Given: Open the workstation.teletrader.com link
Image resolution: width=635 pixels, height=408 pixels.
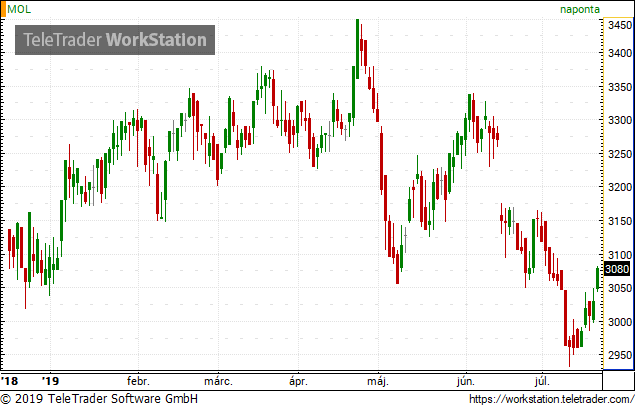Looking at the screenshot, I should pos(551,399).
